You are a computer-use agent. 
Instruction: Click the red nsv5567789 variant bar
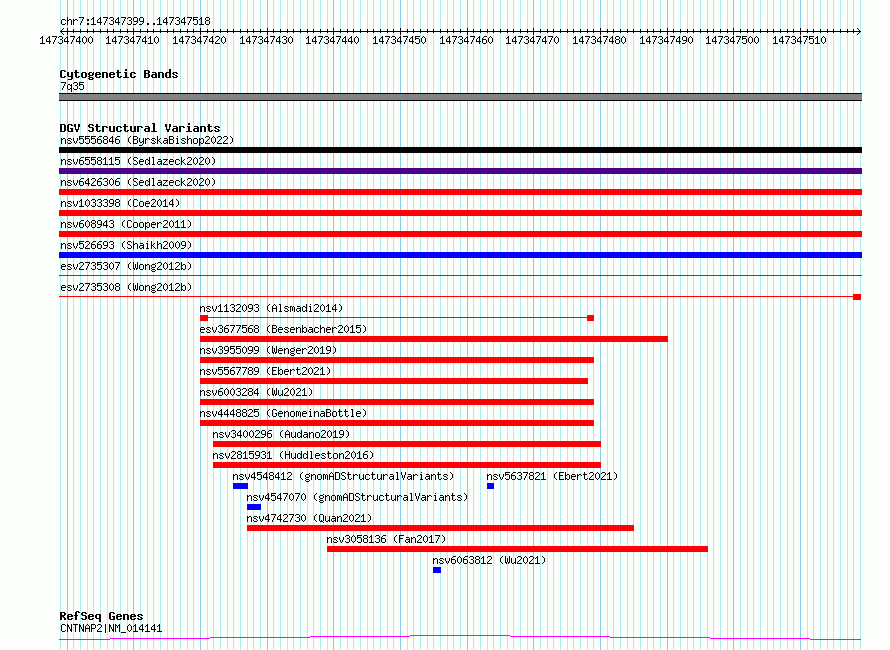[x=394, y=381]
